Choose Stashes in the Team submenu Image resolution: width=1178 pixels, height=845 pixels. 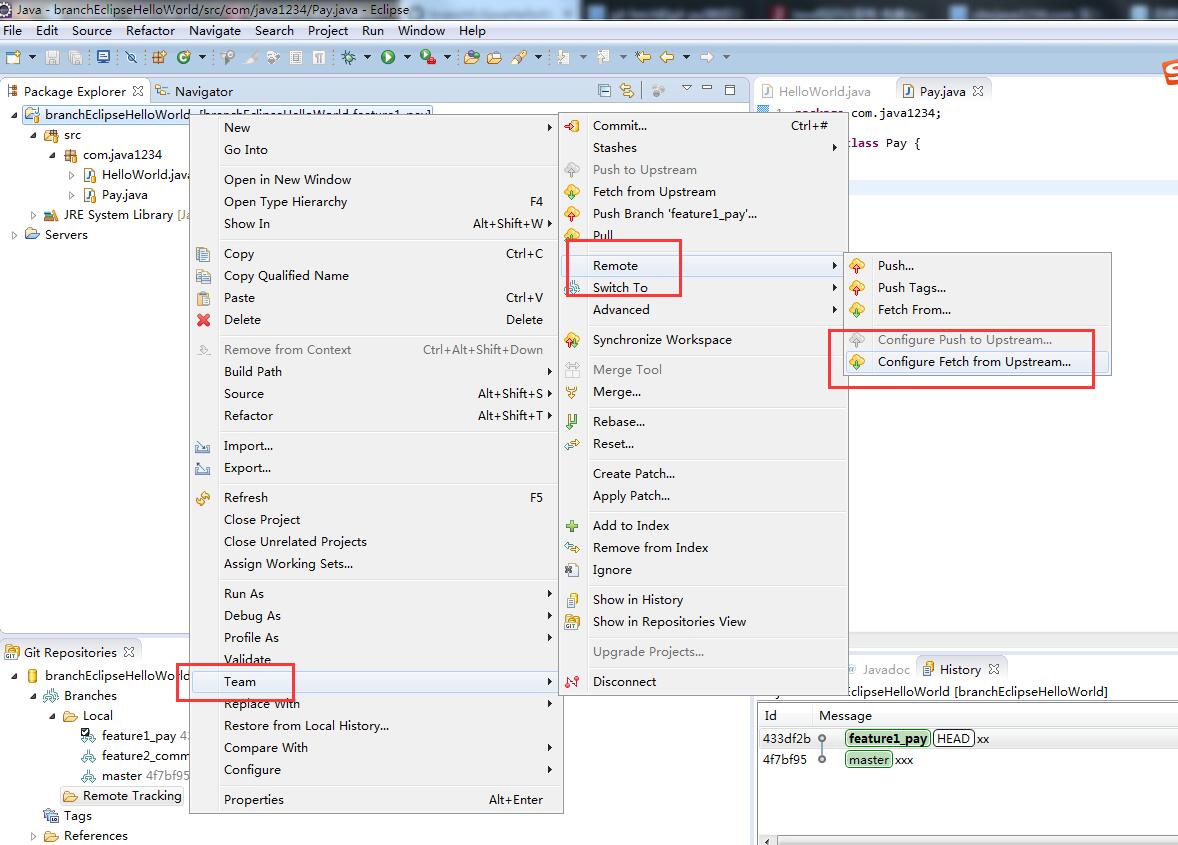[702, 148]
